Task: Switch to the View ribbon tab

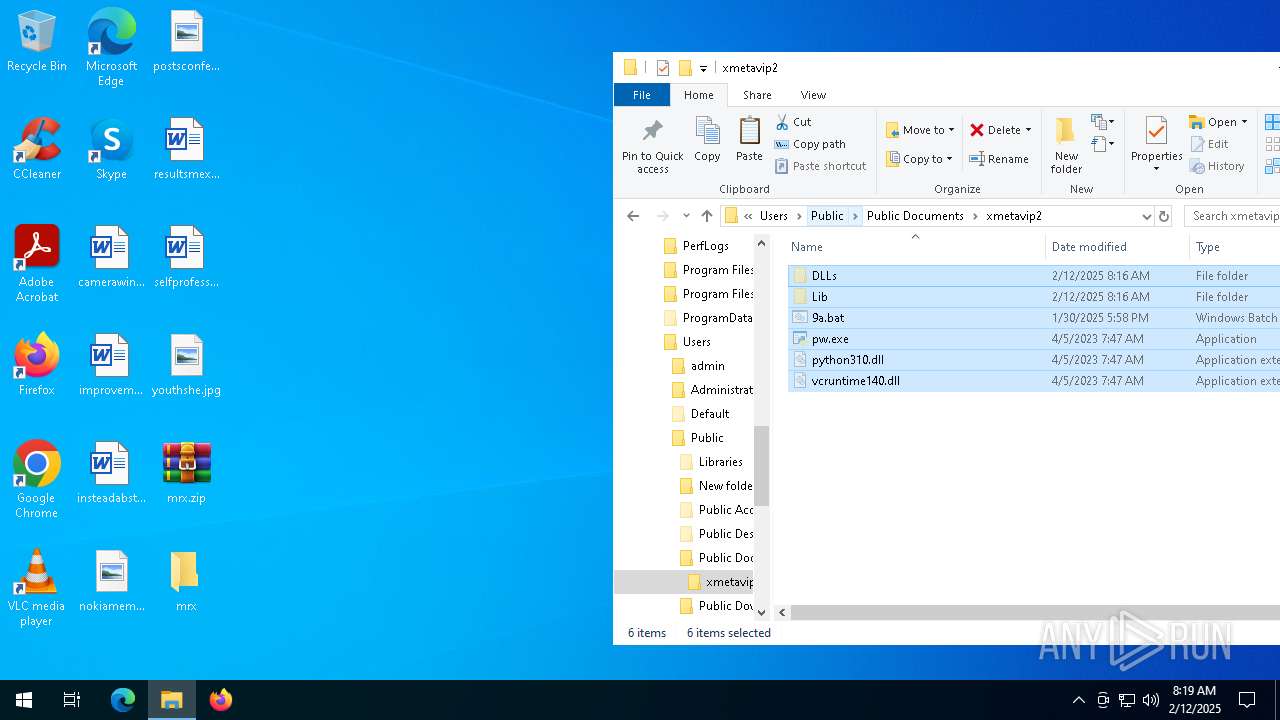Action: pyautogui.click(x=813, y=95)
